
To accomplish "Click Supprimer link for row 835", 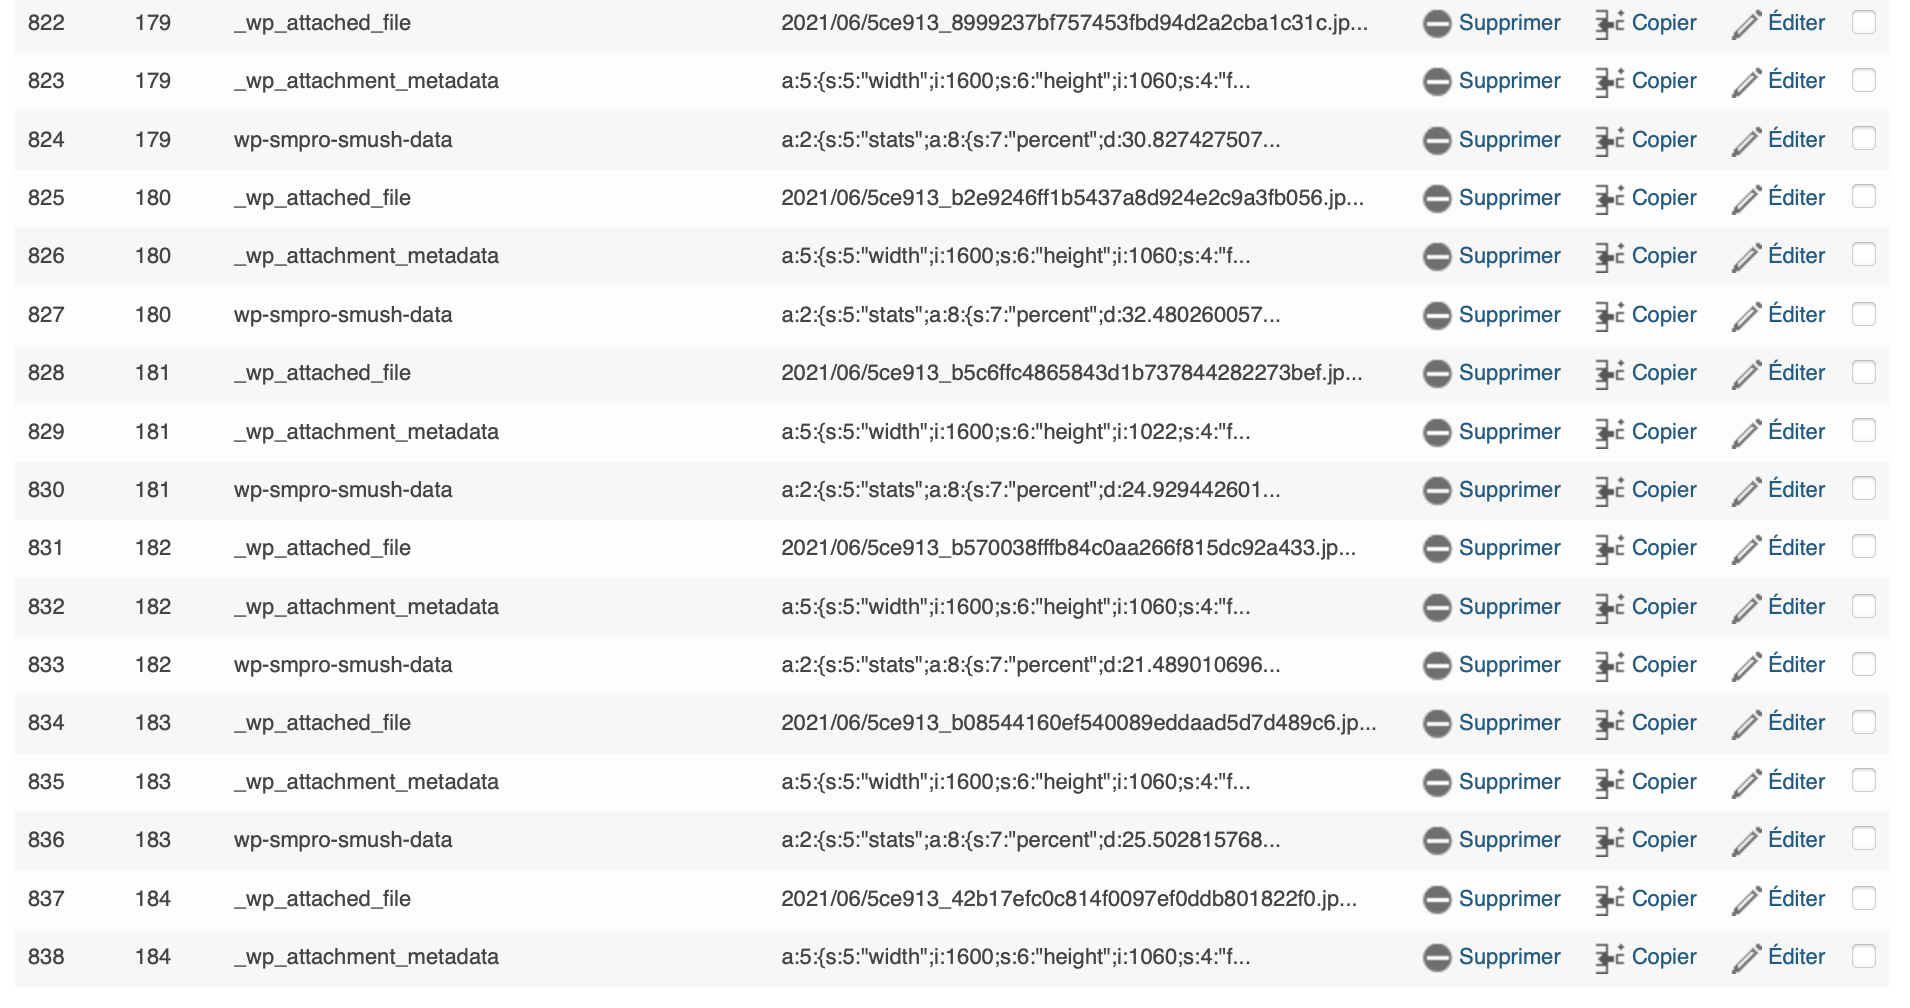I will (x=1509, y=782).
